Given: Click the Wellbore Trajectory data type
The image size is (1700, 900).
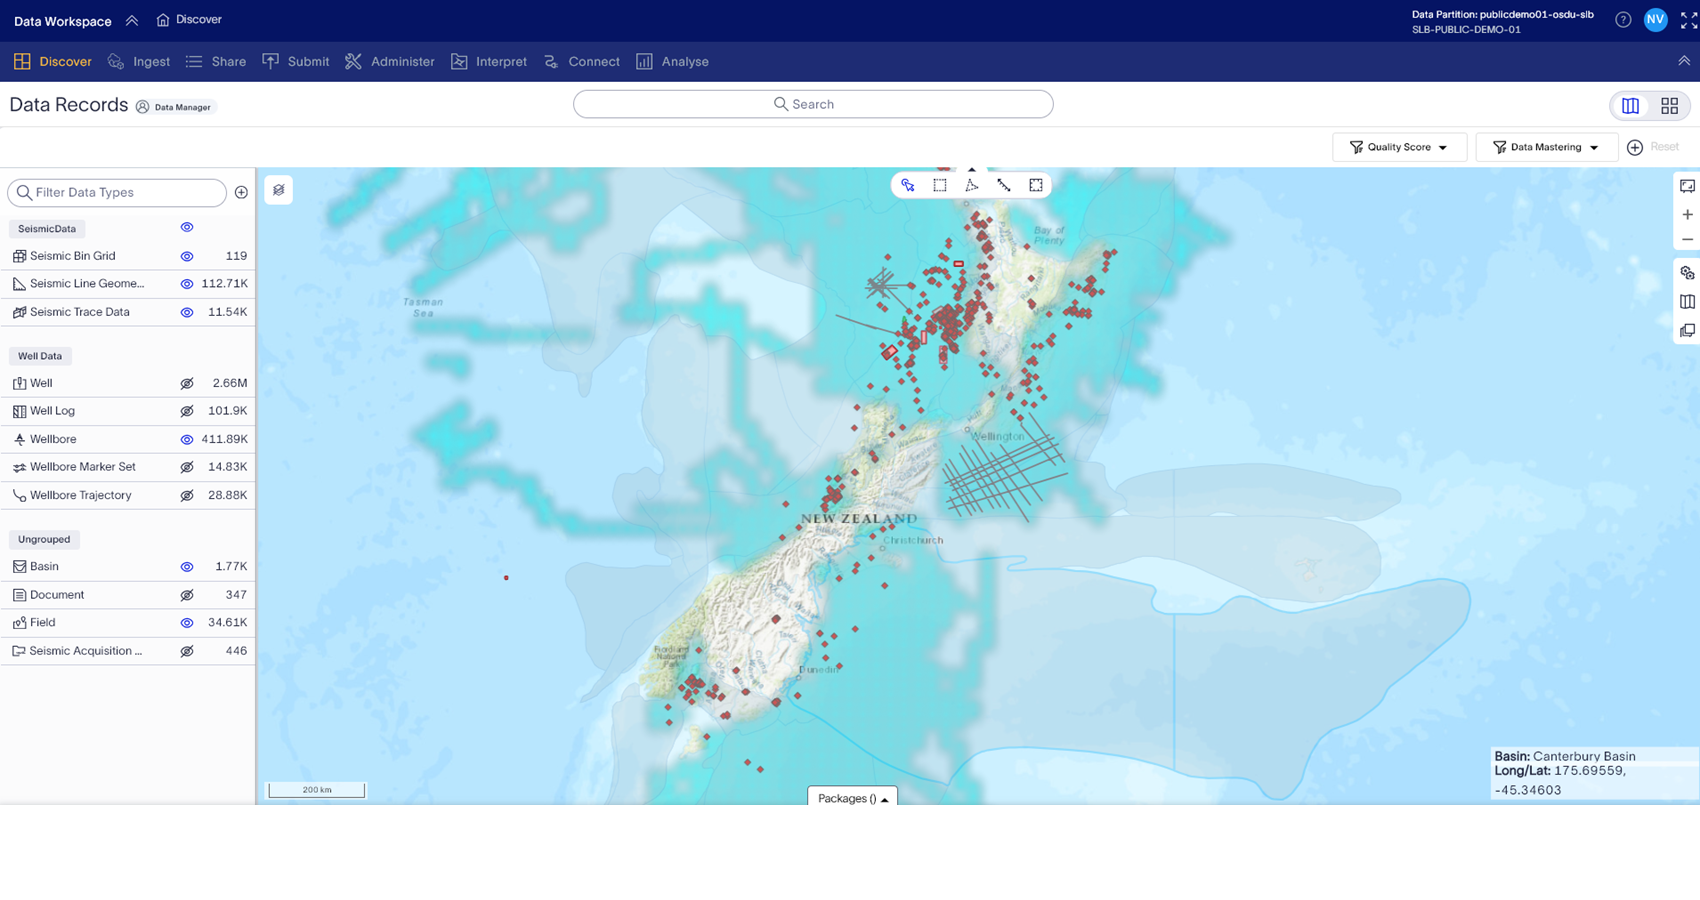Looking at the screenshot, I should (x=80, y=495).
